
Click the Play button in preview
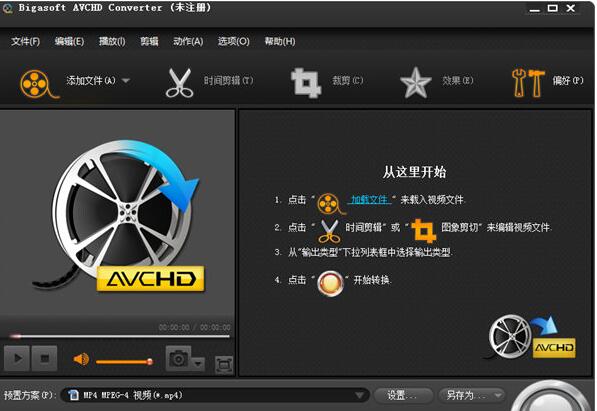pyautogui.click(x=17, y=358)
